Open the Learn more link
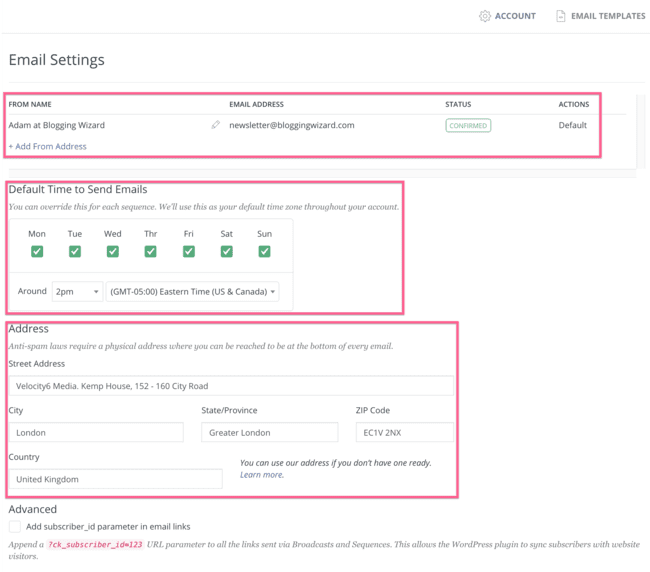650x572 pixels. click(x=262, y=475)
